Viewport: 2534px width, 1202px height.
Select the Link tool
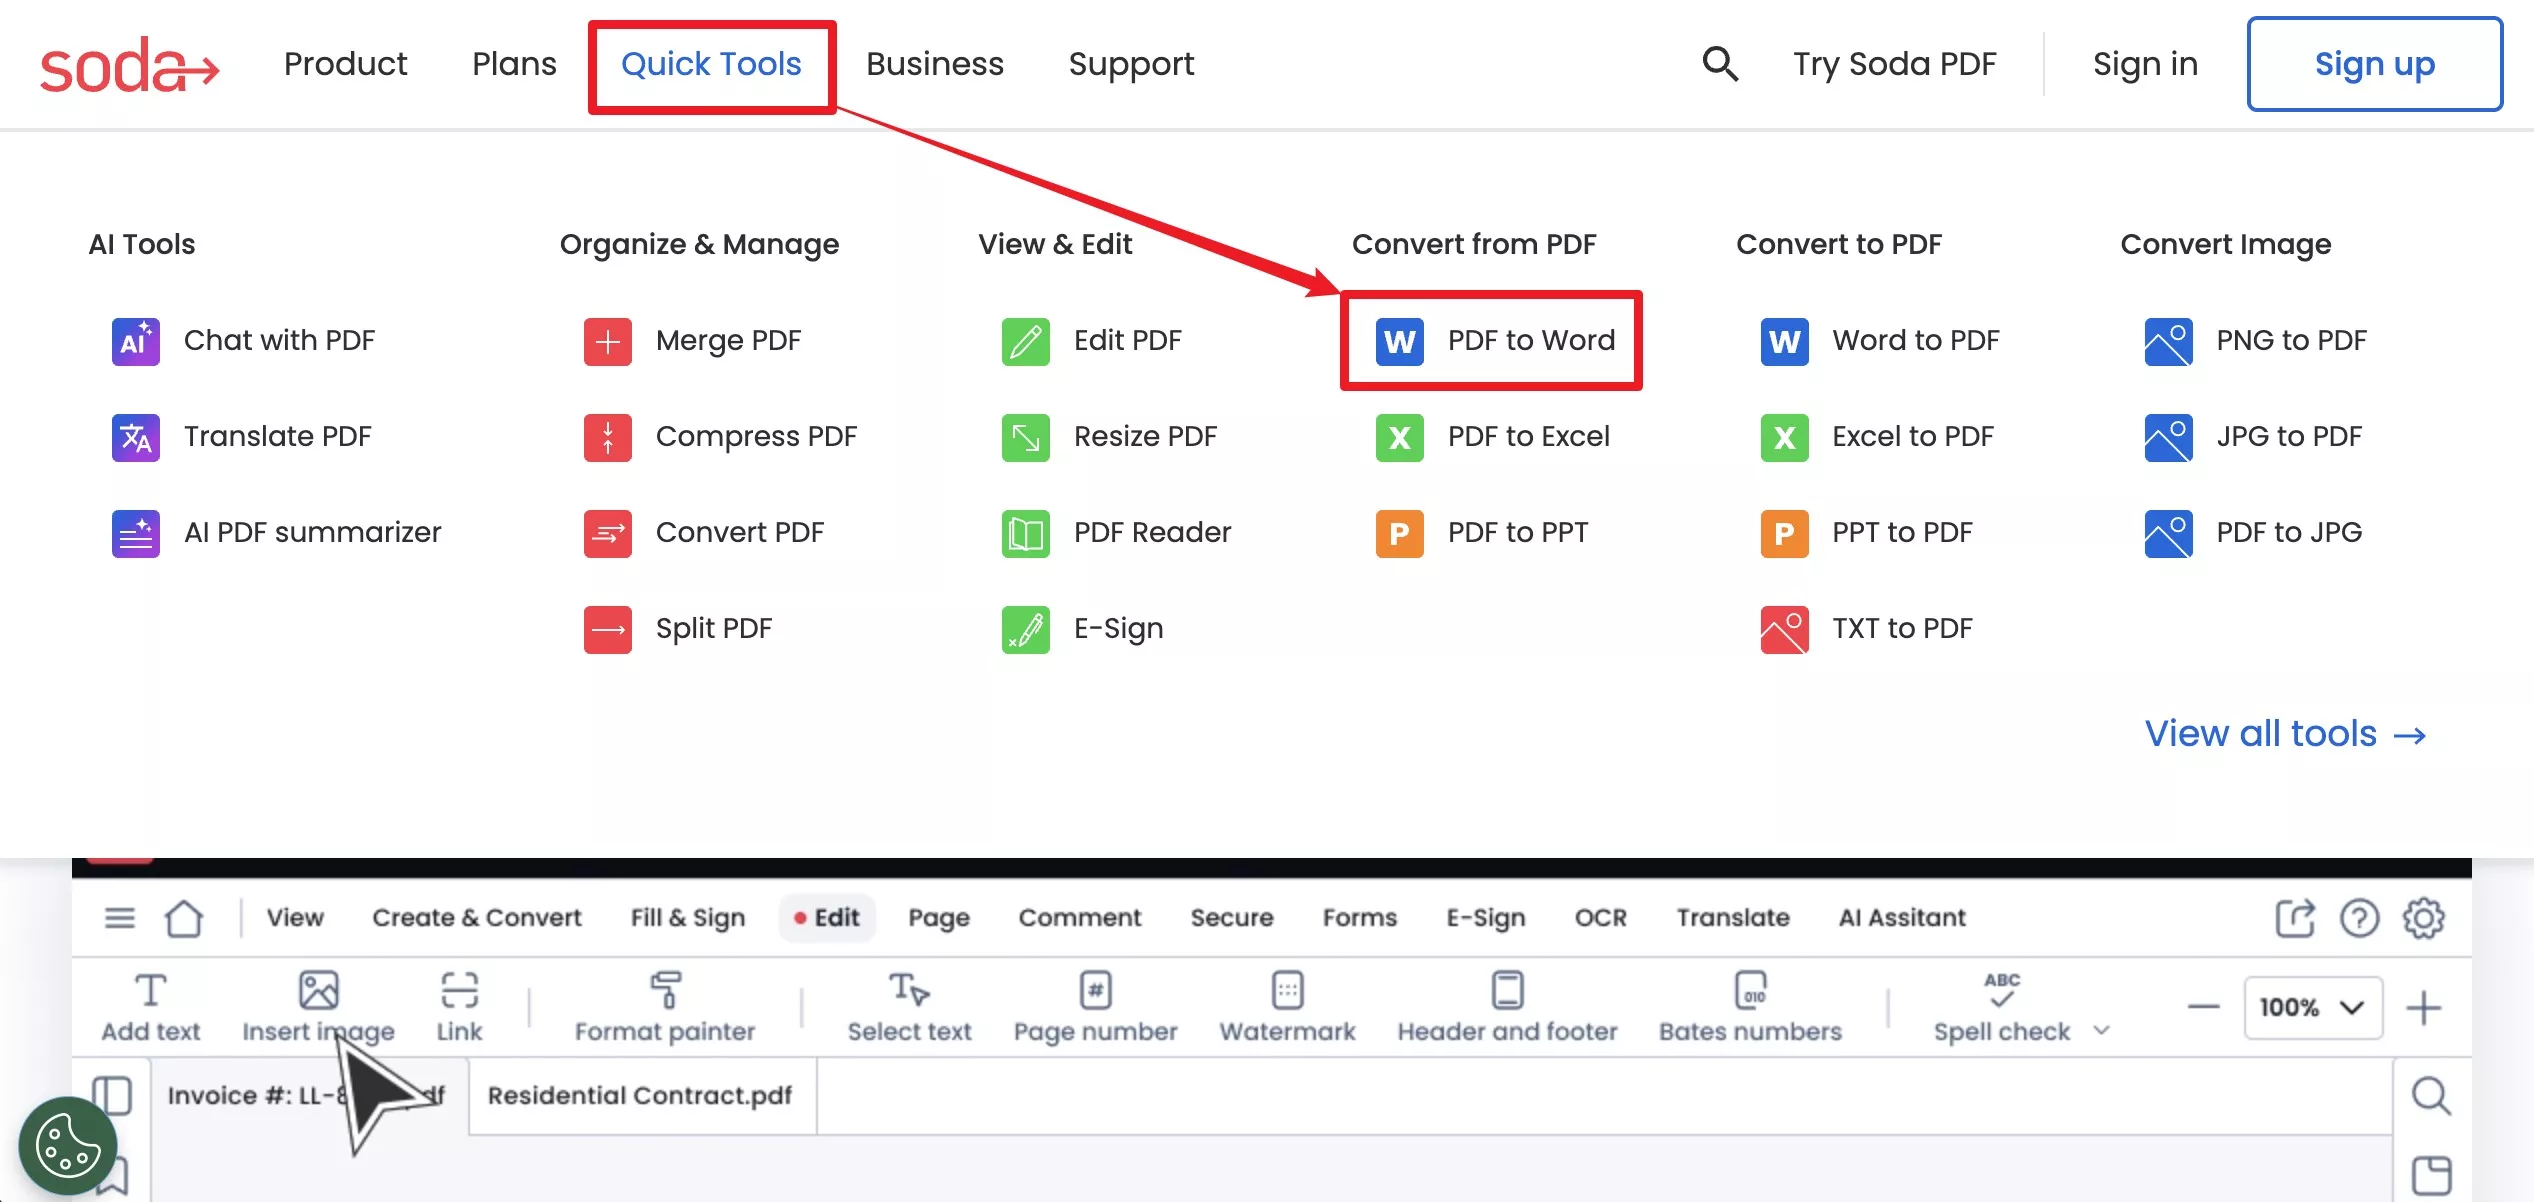pos(459,1007)
